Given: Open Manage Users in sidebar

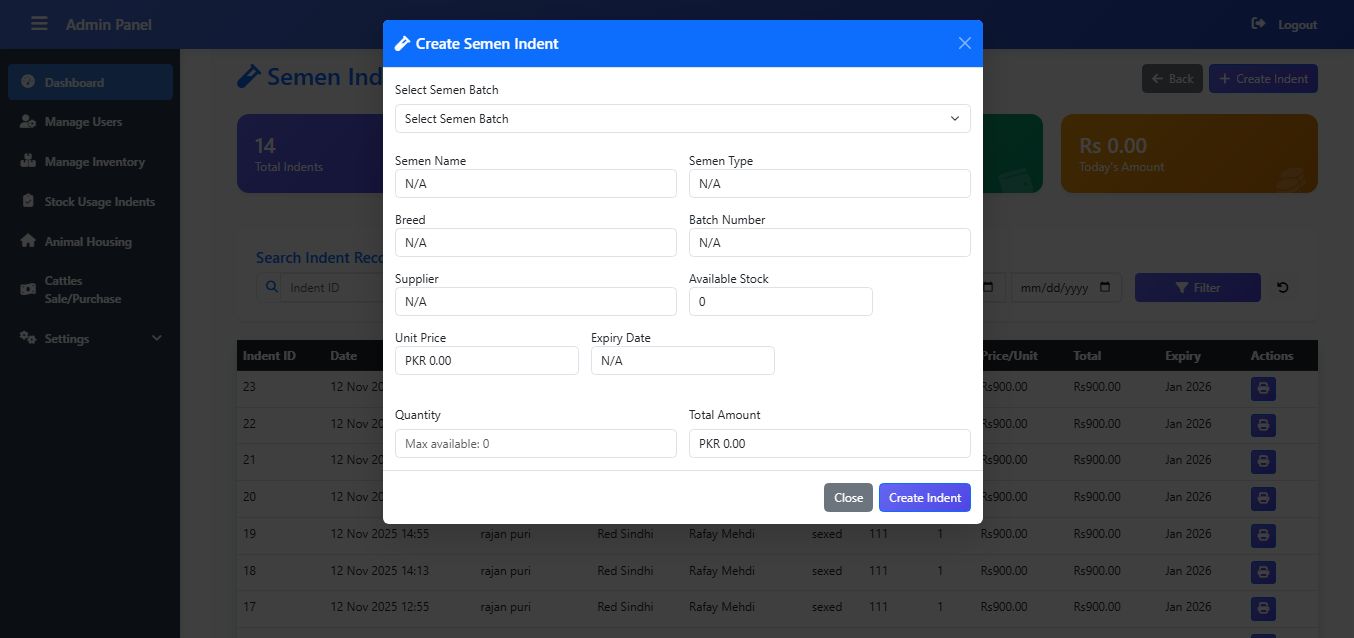Looking at the screenshot, I should point(83,122).
